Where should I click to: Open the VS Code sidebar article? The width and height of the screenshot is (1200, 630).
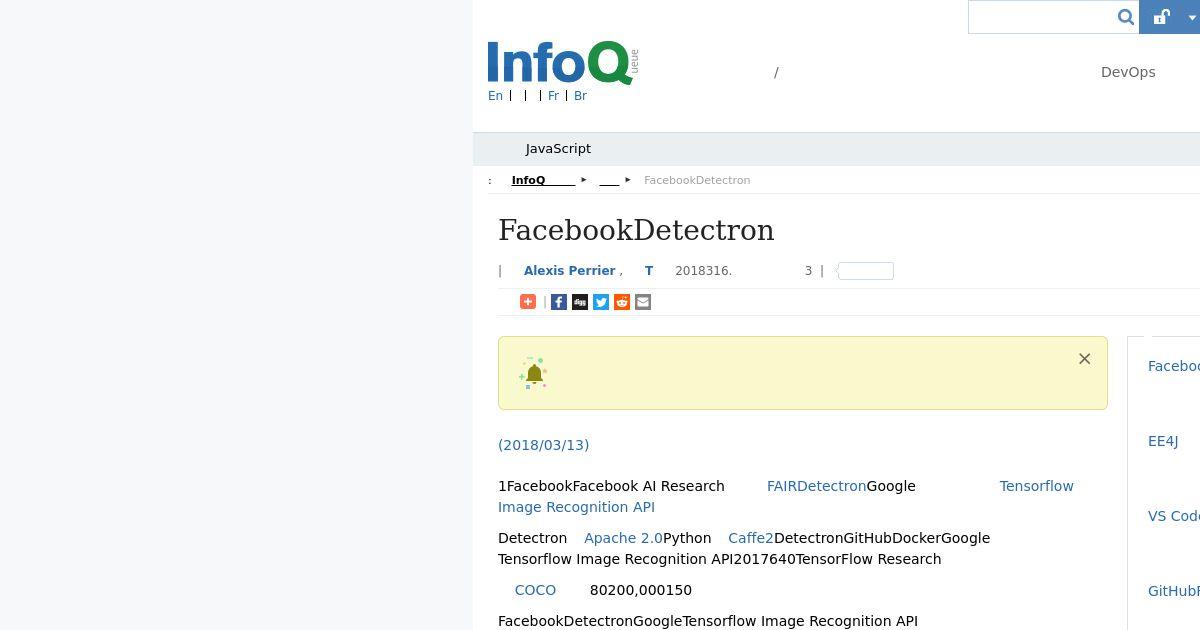(x=1174, y=516)
